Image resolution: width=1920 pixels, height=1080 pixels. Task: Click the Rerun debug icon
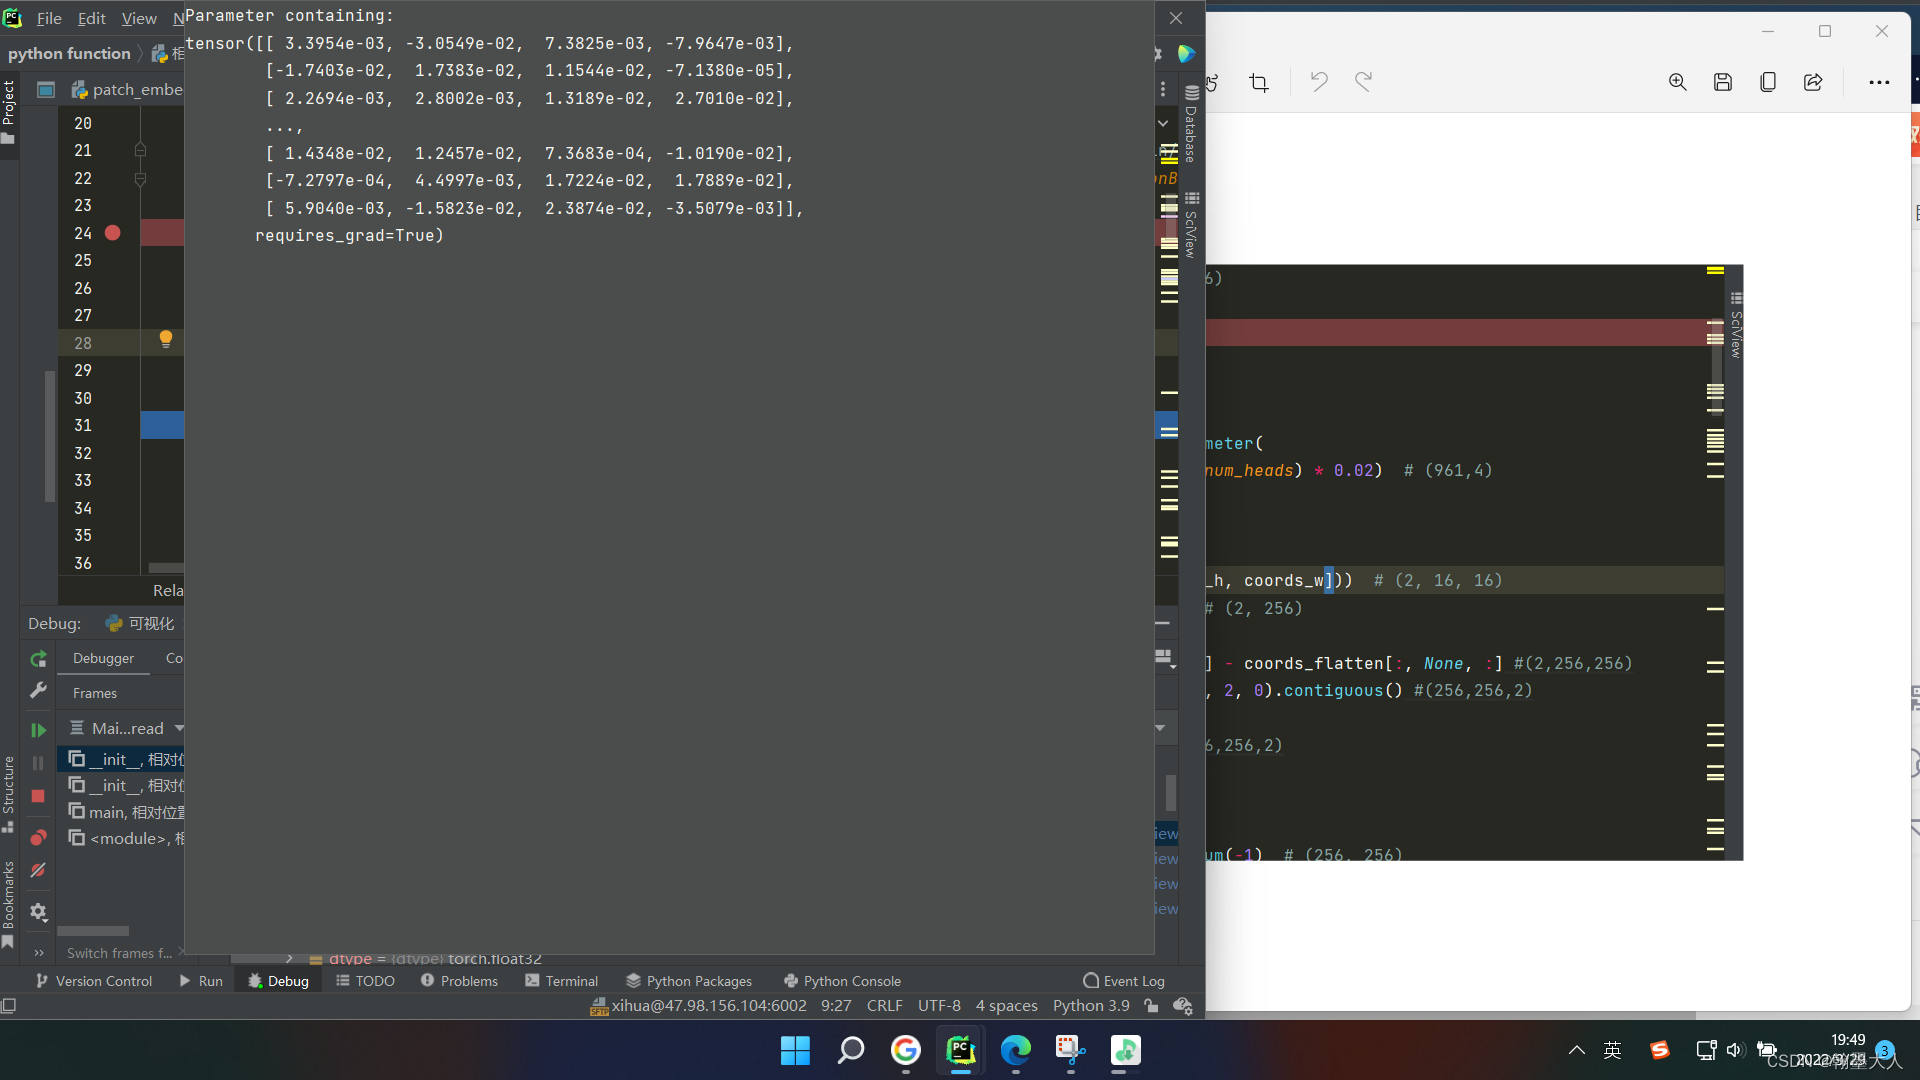pyautogui.click(x=38, y=659)
